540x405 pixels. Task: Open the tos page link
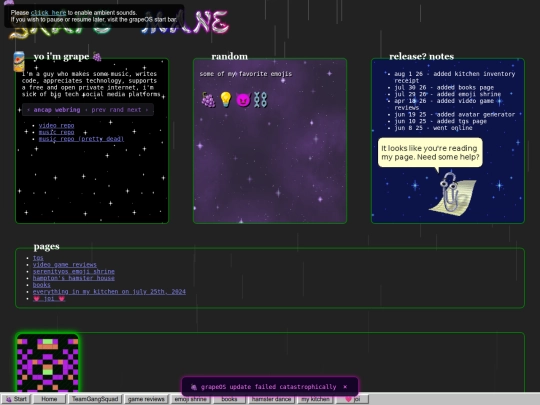[x=38, y=258]
